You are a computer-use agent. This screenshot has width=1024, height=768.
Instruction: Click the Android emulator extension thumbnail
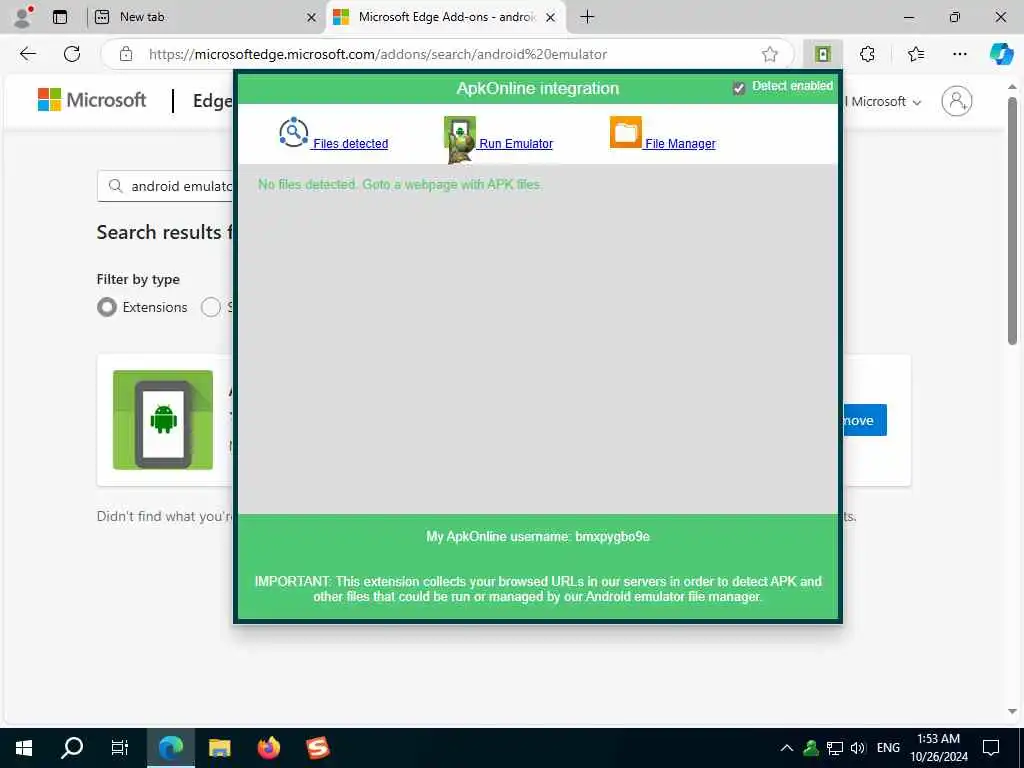[163, 420]
